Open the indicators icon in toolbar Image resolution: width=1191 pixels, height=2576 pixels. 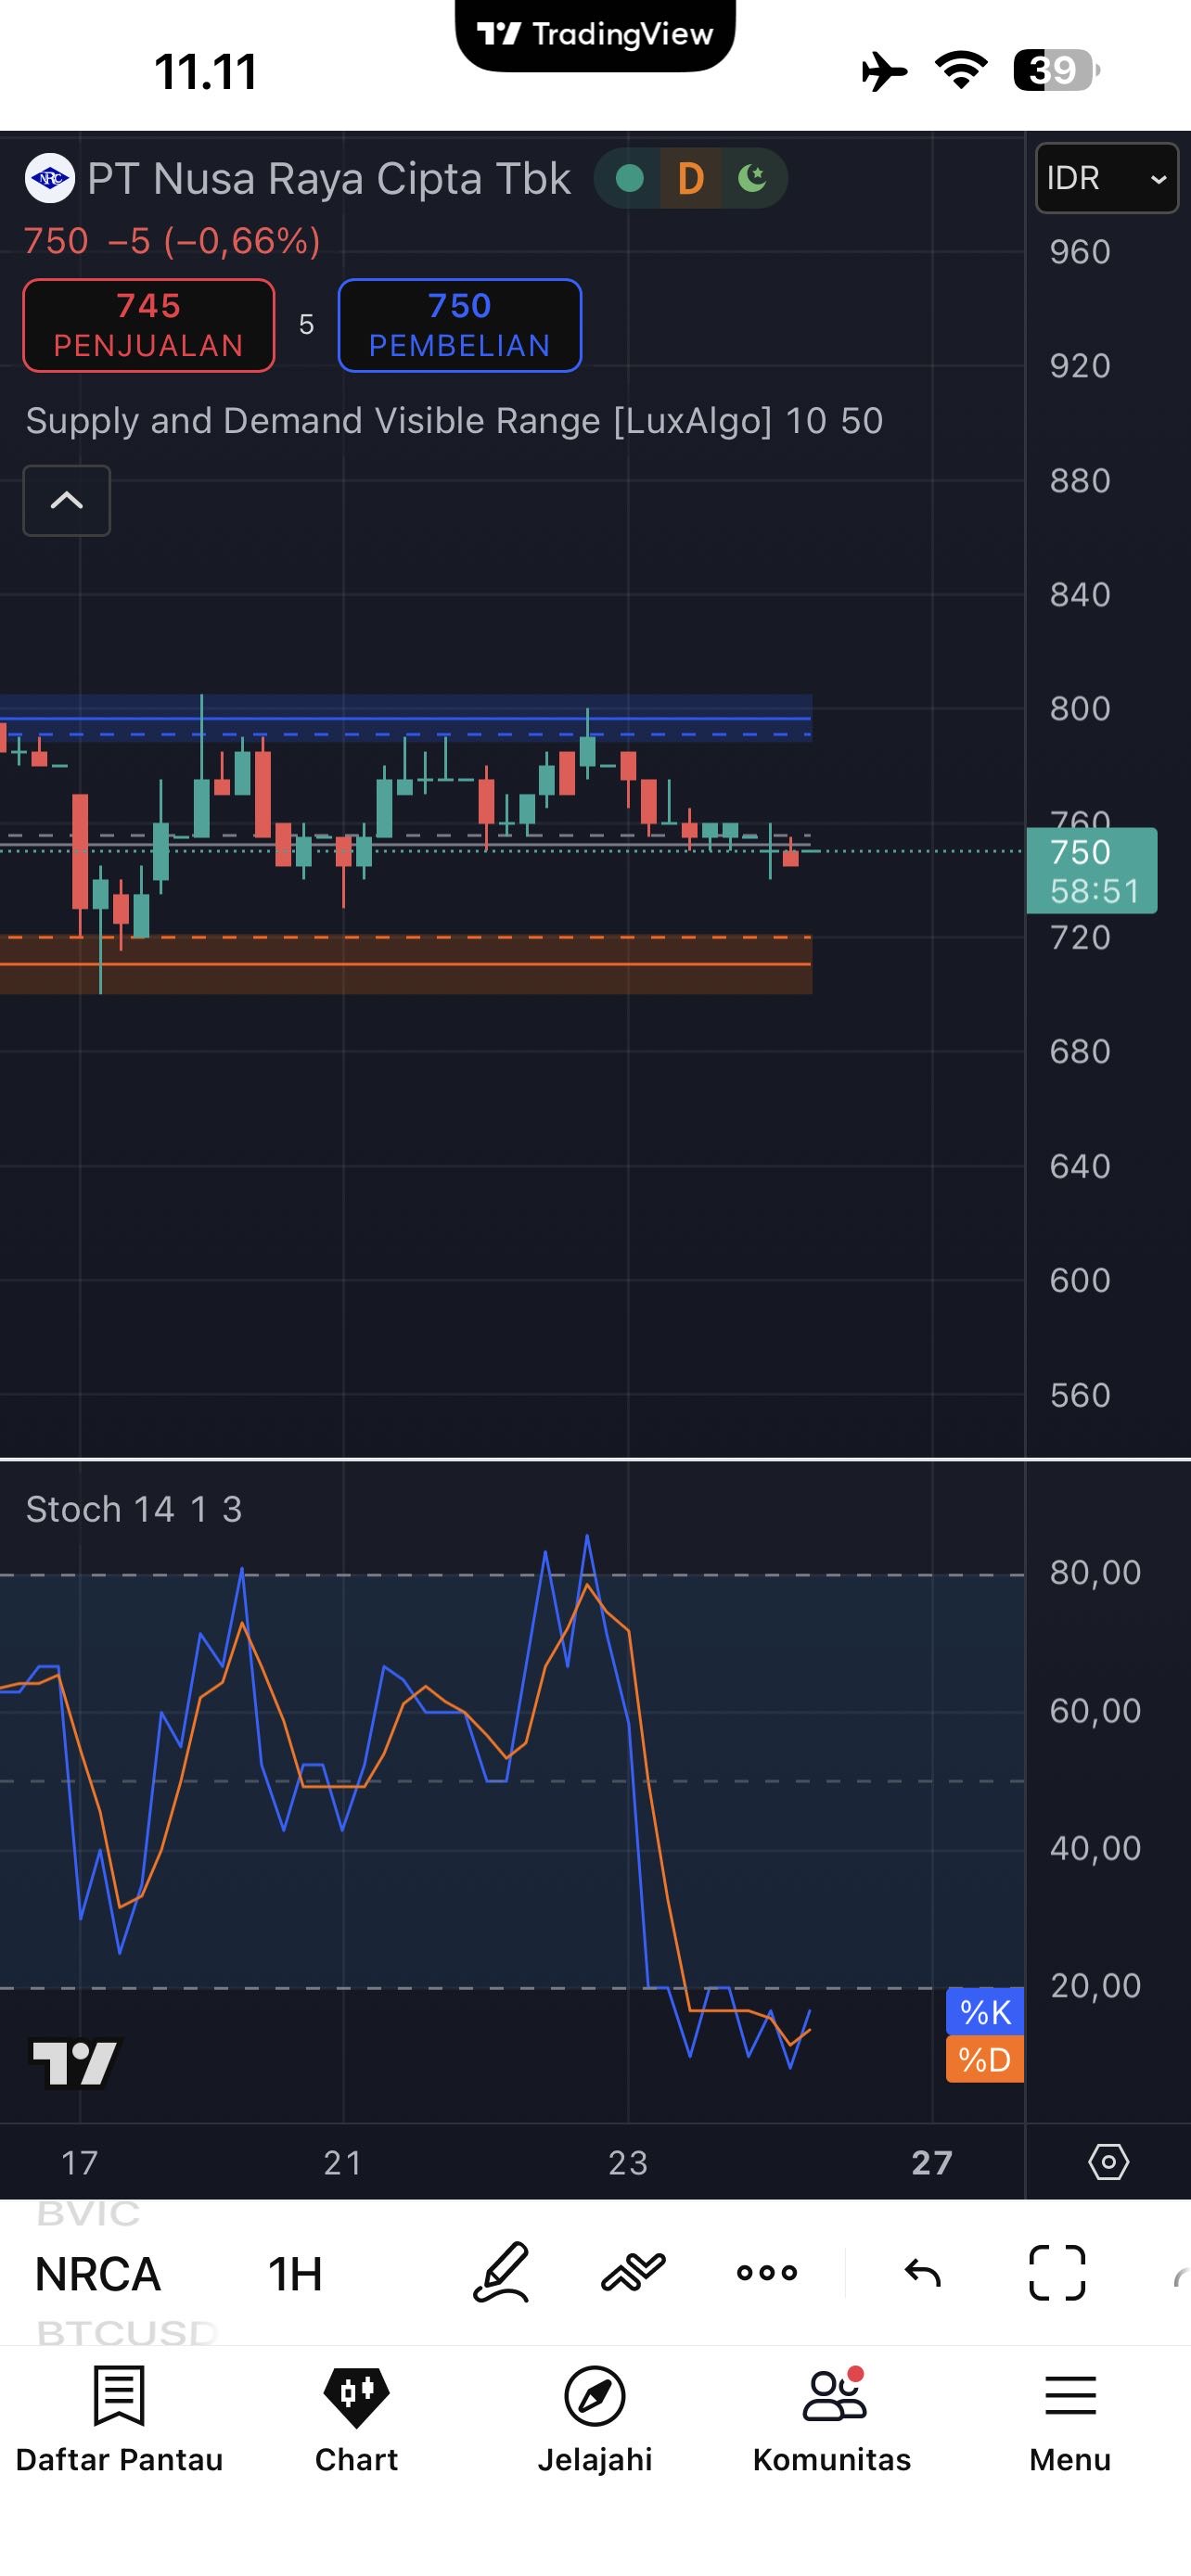point(633,2273)
